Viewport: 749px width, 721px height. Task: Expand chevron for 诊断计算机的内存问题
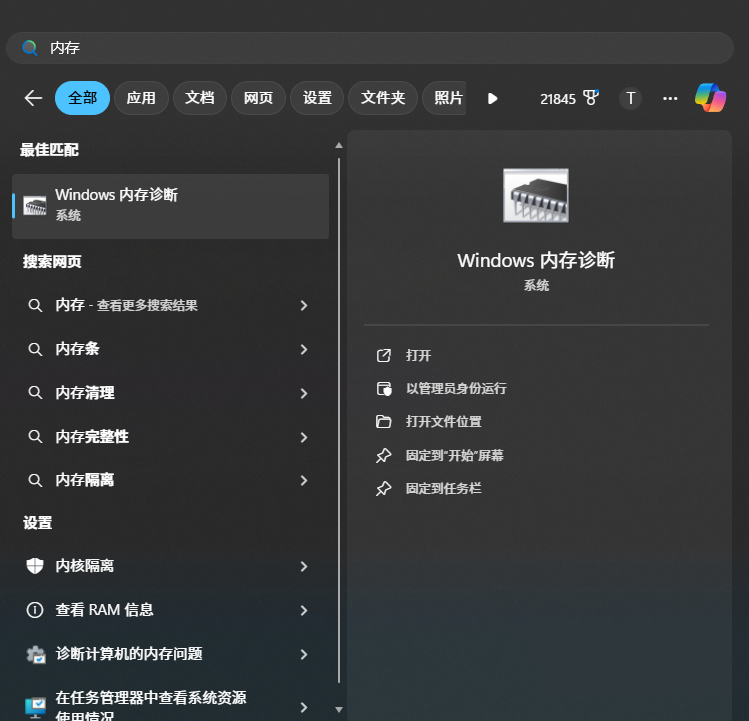(304, 654)
